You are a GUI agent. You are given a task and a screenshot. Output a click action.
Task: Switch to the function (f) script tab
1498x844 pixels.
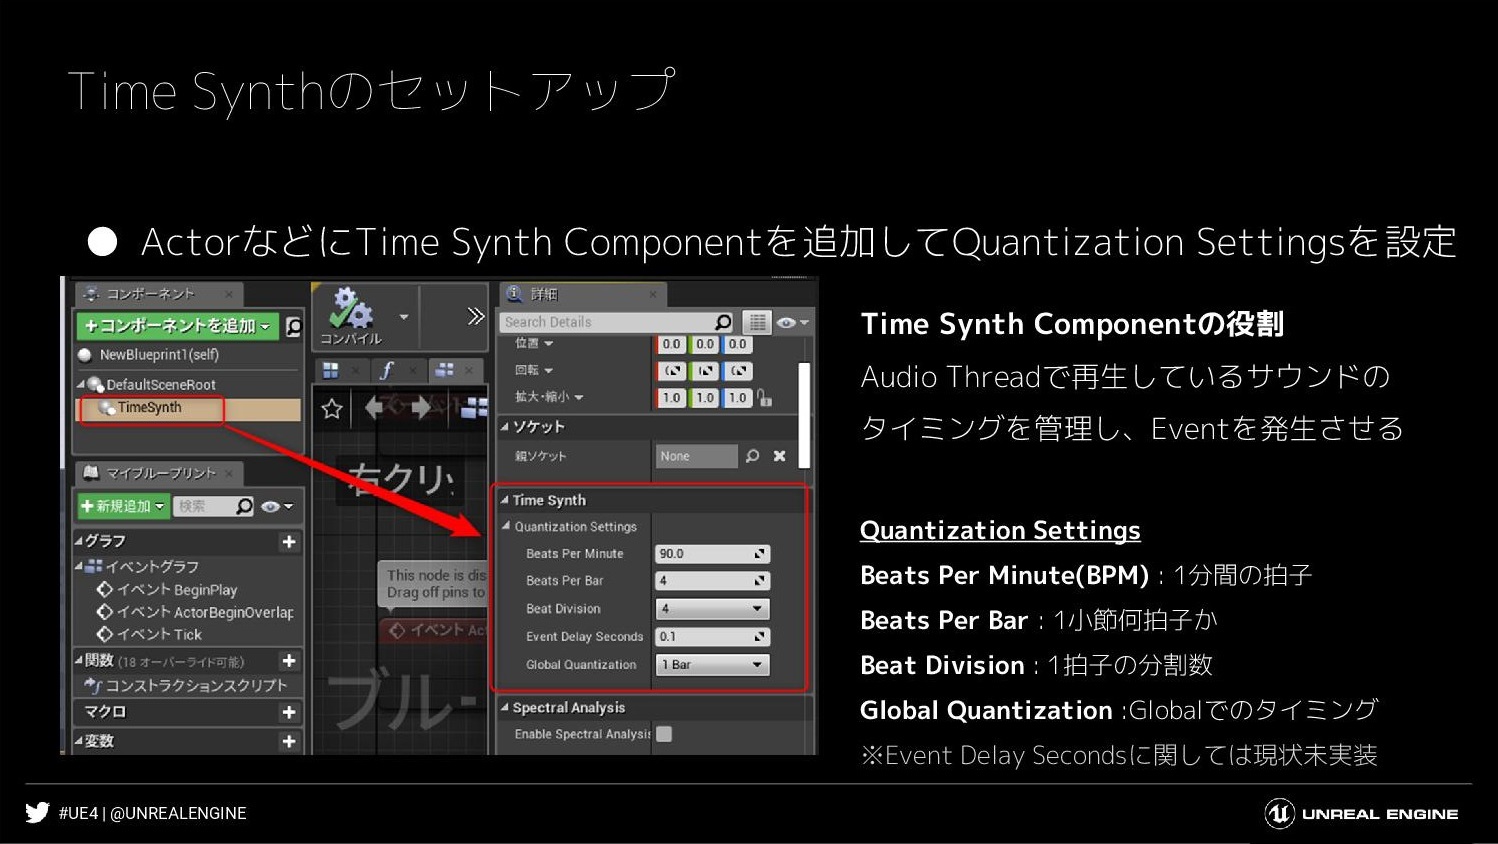click(387, 370)
